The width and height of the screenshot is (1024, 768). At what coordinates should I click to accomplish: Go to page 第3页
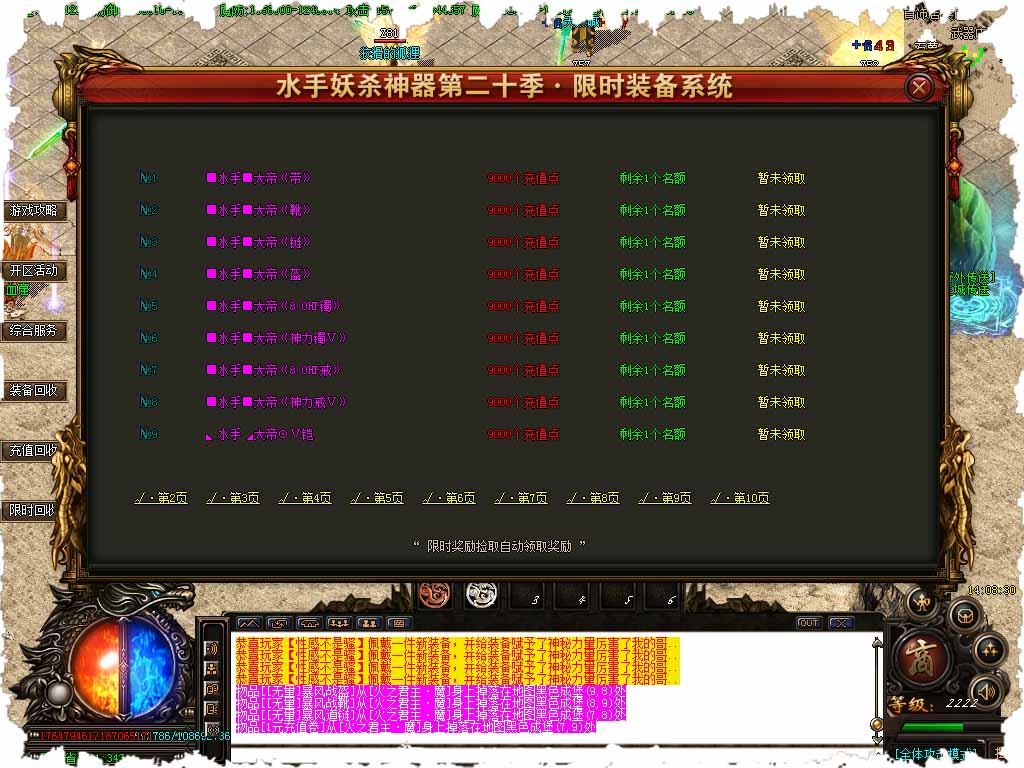(x=232, y=498)
